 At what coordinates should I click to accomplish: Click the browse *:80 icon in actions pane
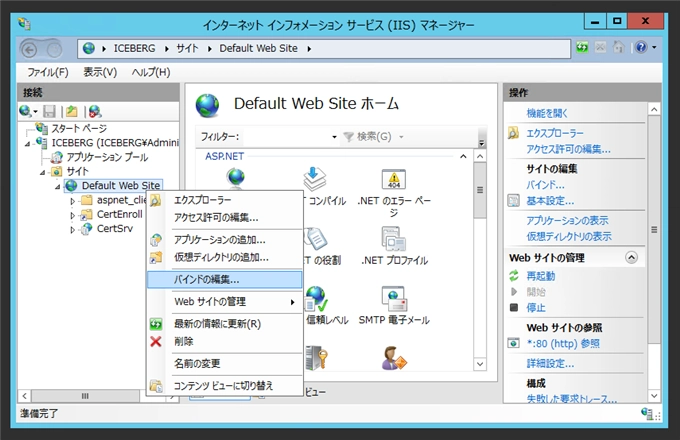(513, 343)
